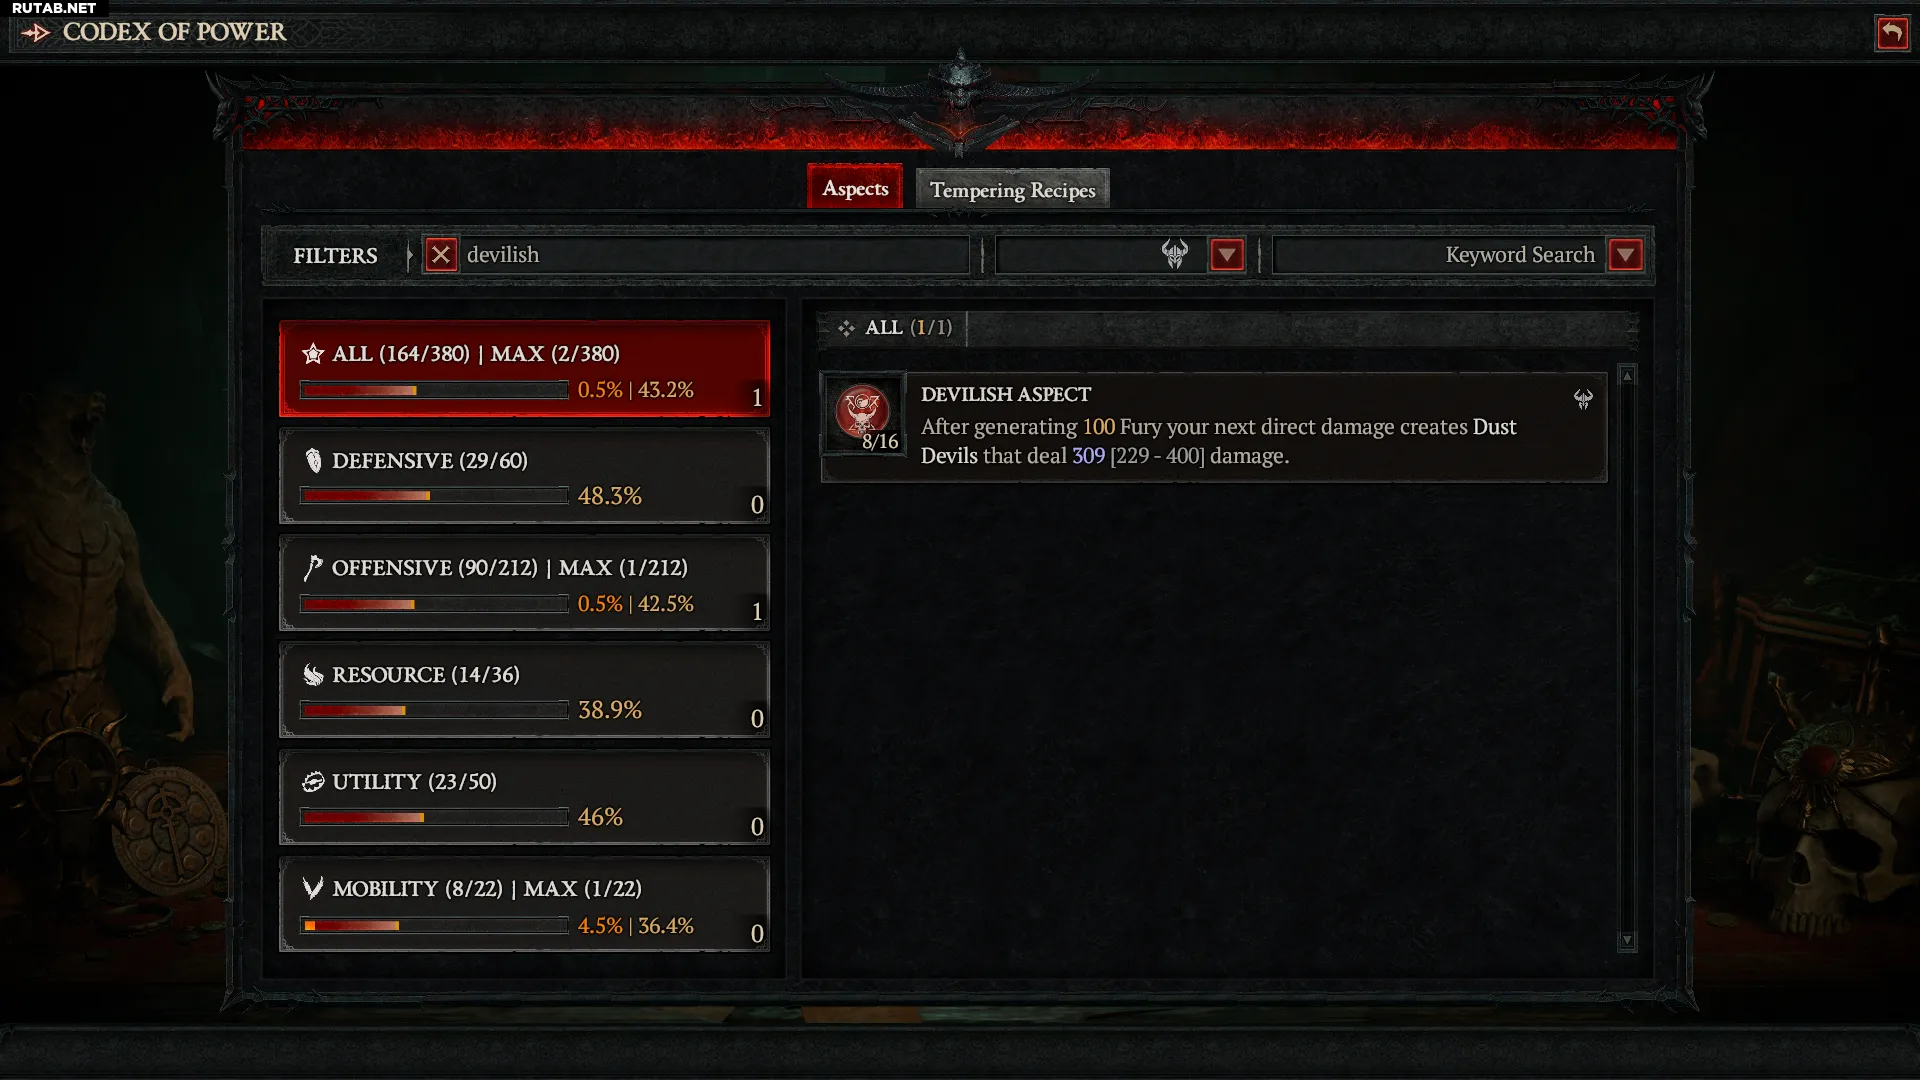Viewport: 1920px width, 1080px height.
Task: Click the Resource category icon
Action: point(313,675)
